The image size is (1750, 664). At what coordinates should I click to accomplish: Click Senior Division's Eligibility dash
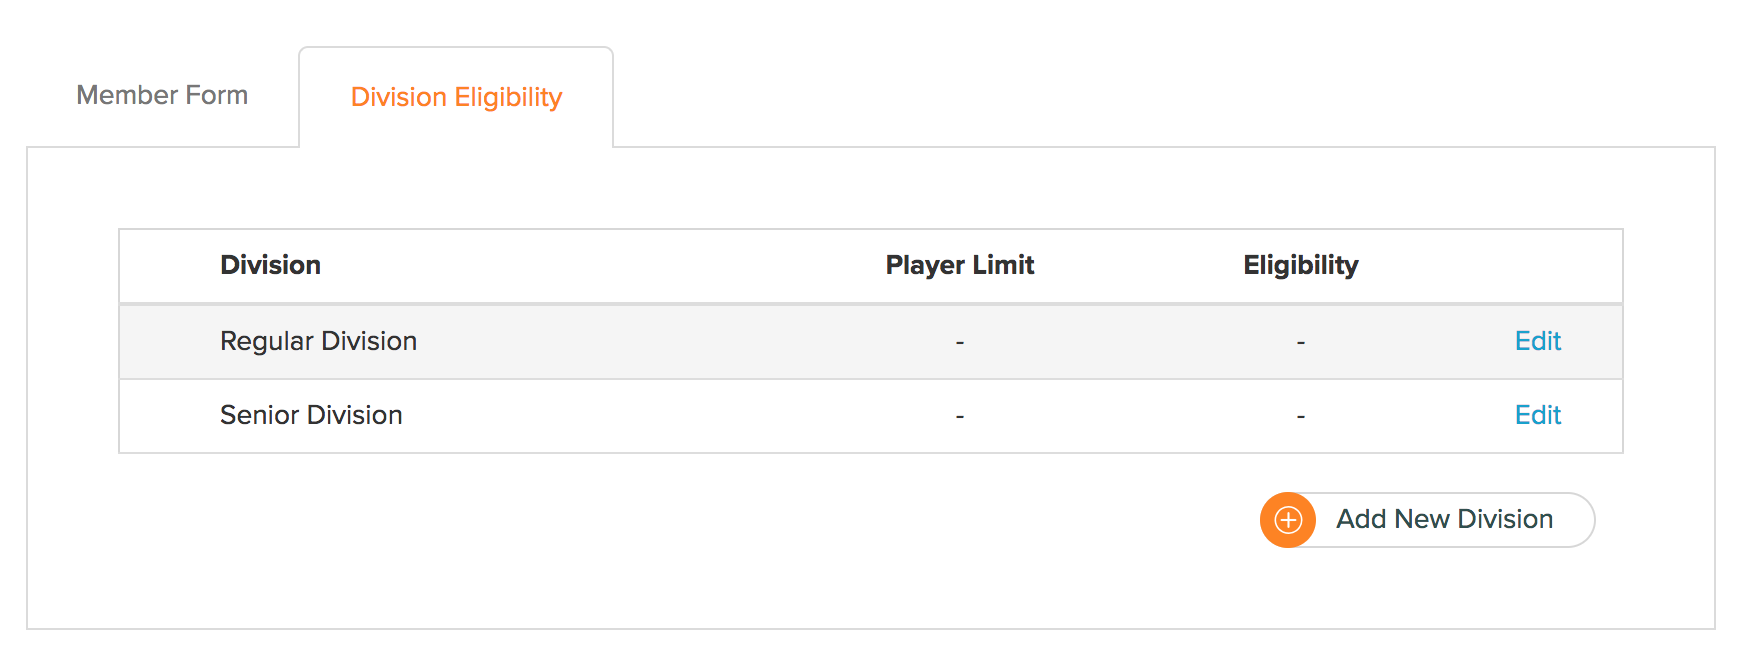(1301, 416)
